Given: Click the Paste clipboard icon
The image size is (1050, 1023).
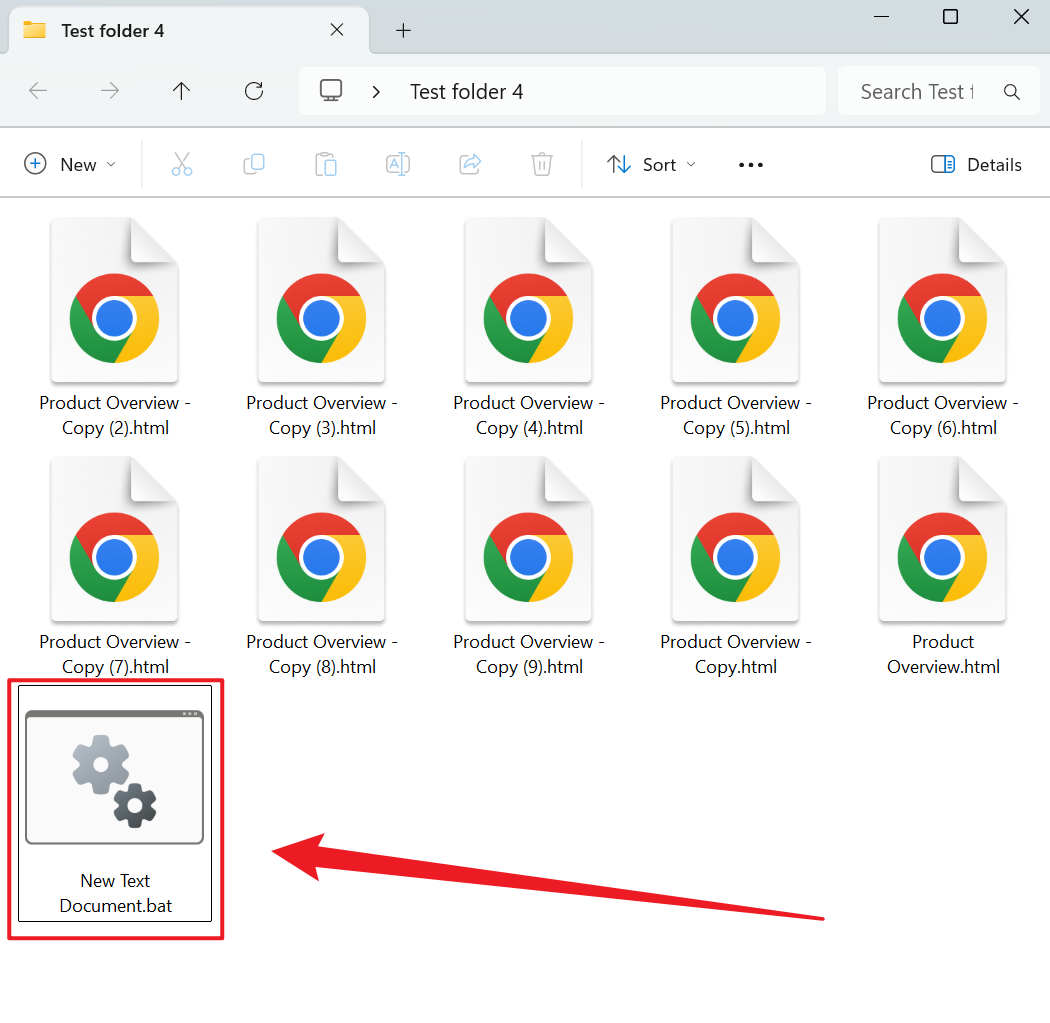Looking at the screenshot, I should [x=326, y=164].
